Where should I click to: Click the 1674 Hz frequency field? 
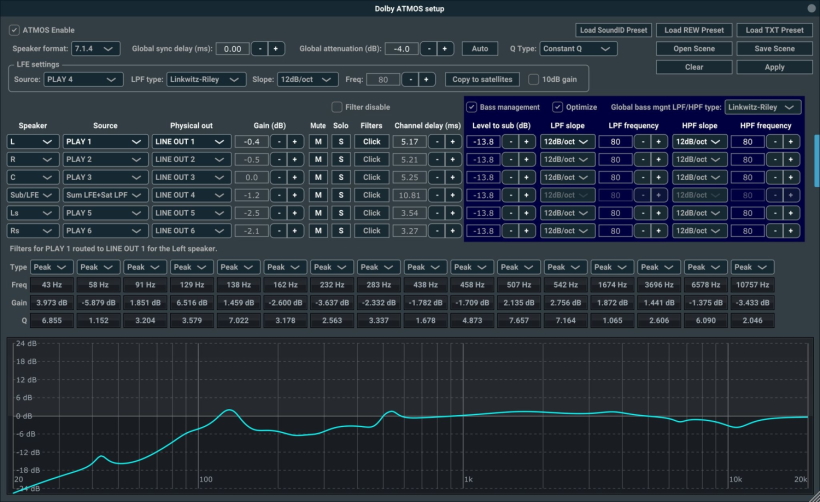[x=612, y=285]
